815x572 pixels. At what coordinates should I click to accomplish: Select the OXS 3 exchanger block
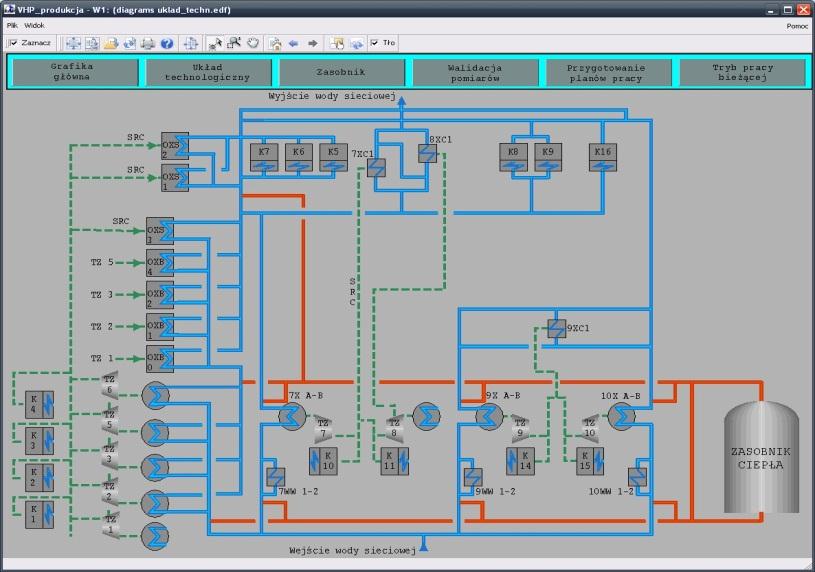(160, 231)
